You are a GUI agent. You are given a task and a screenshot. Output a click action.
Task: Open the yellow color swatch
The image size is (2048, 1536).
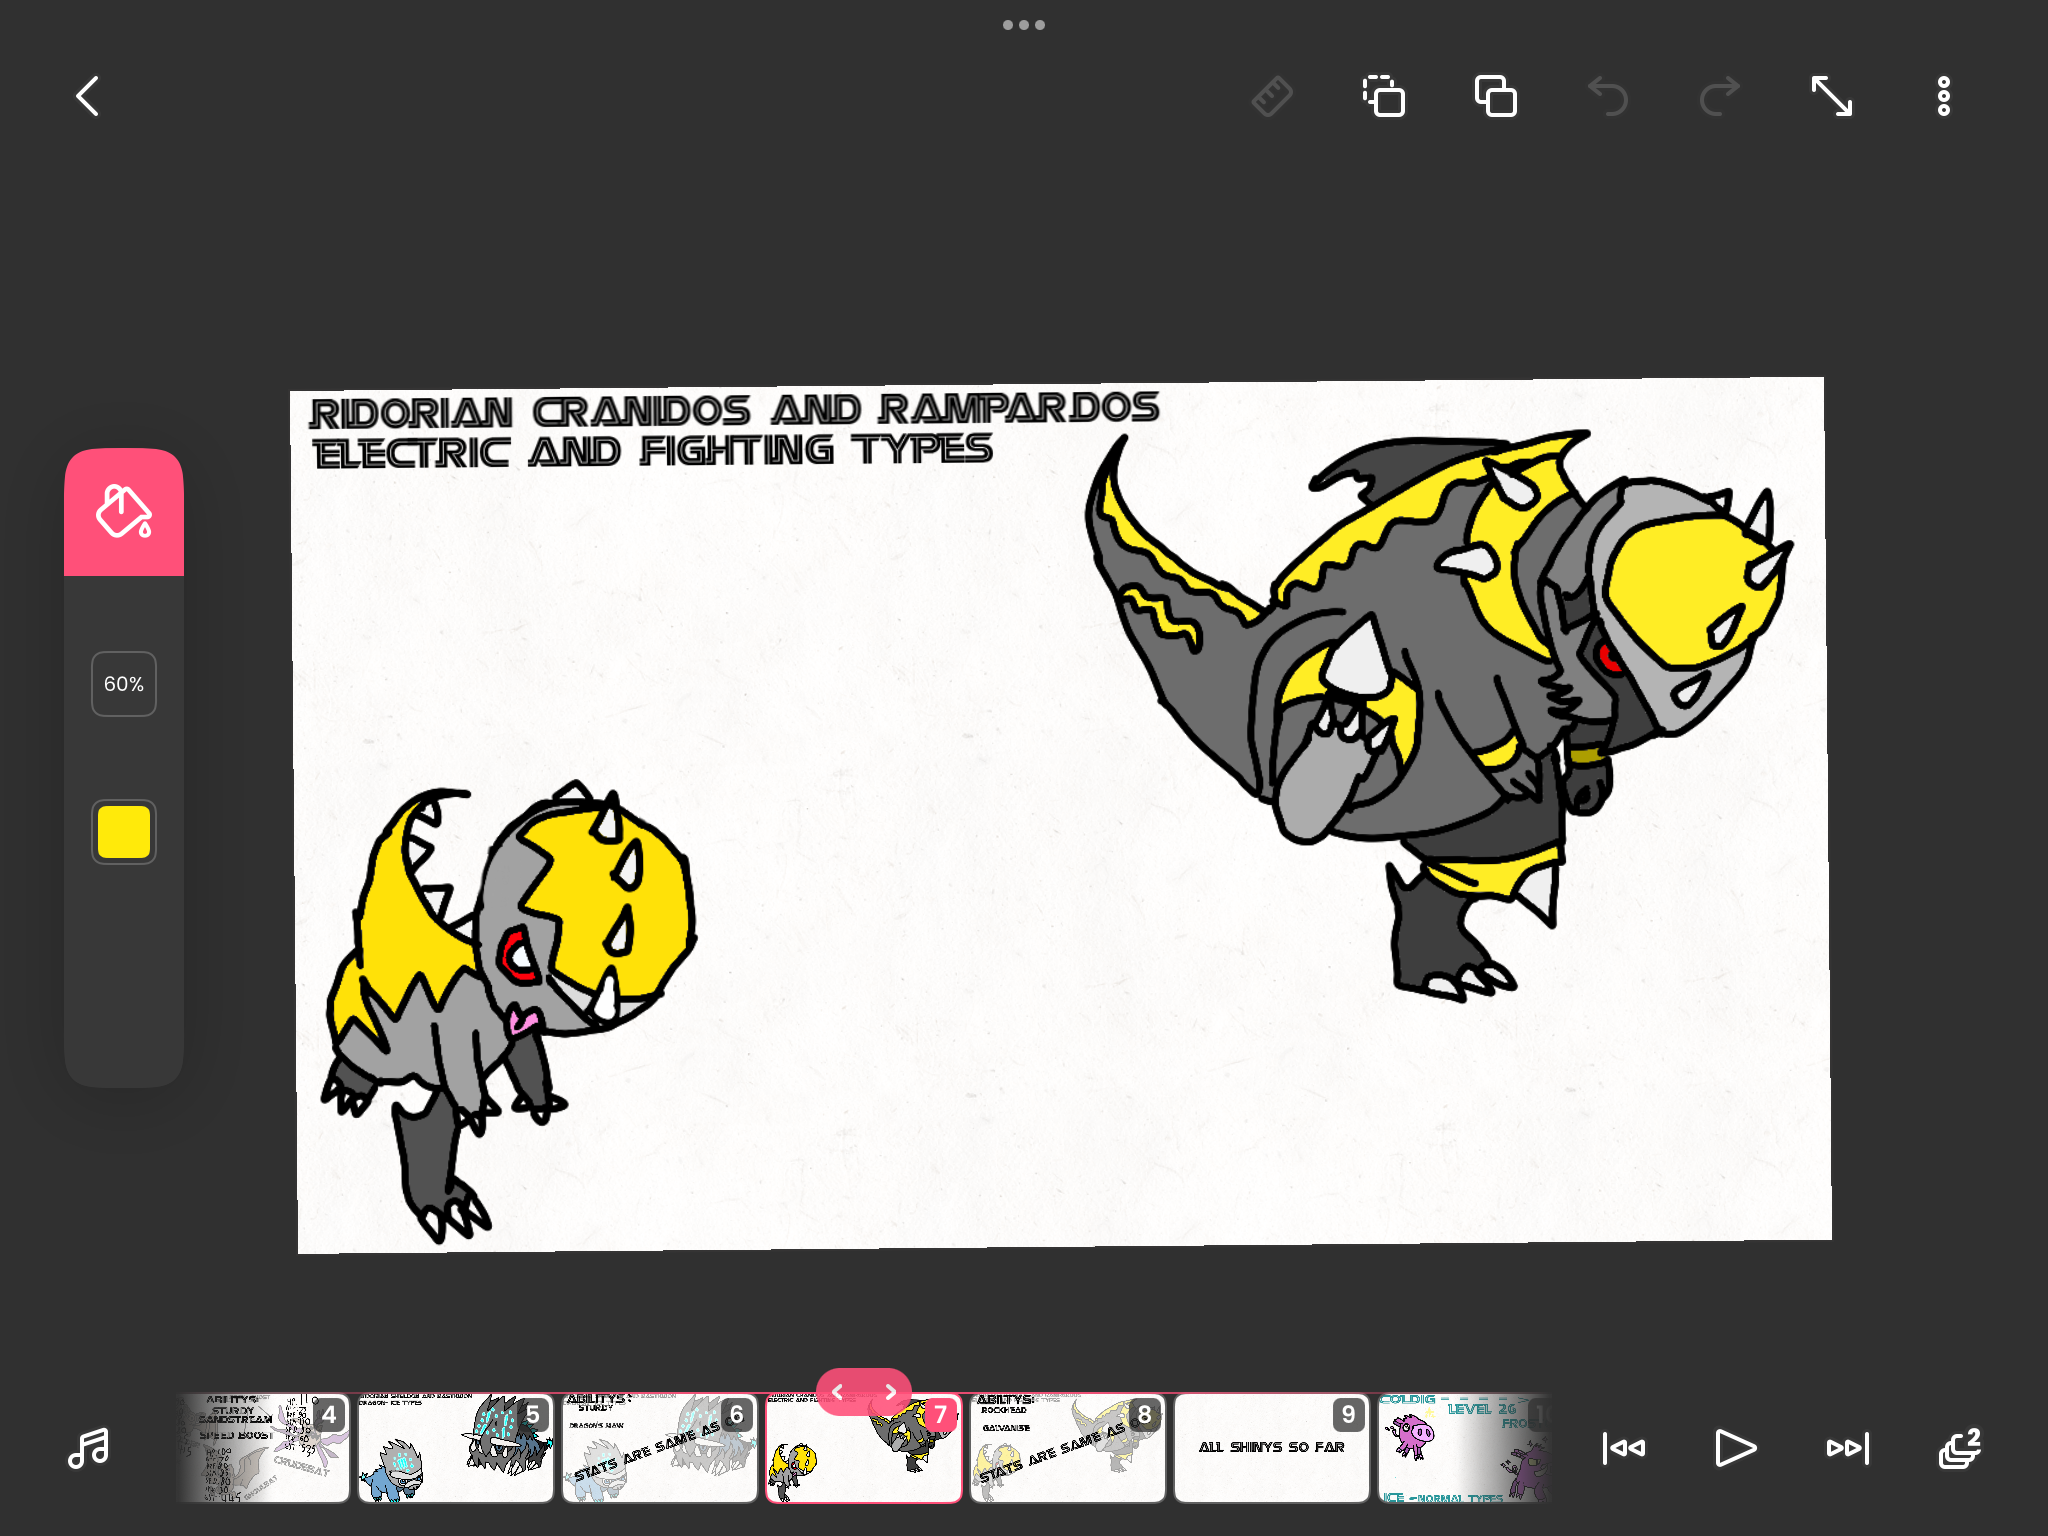[124, 832]
